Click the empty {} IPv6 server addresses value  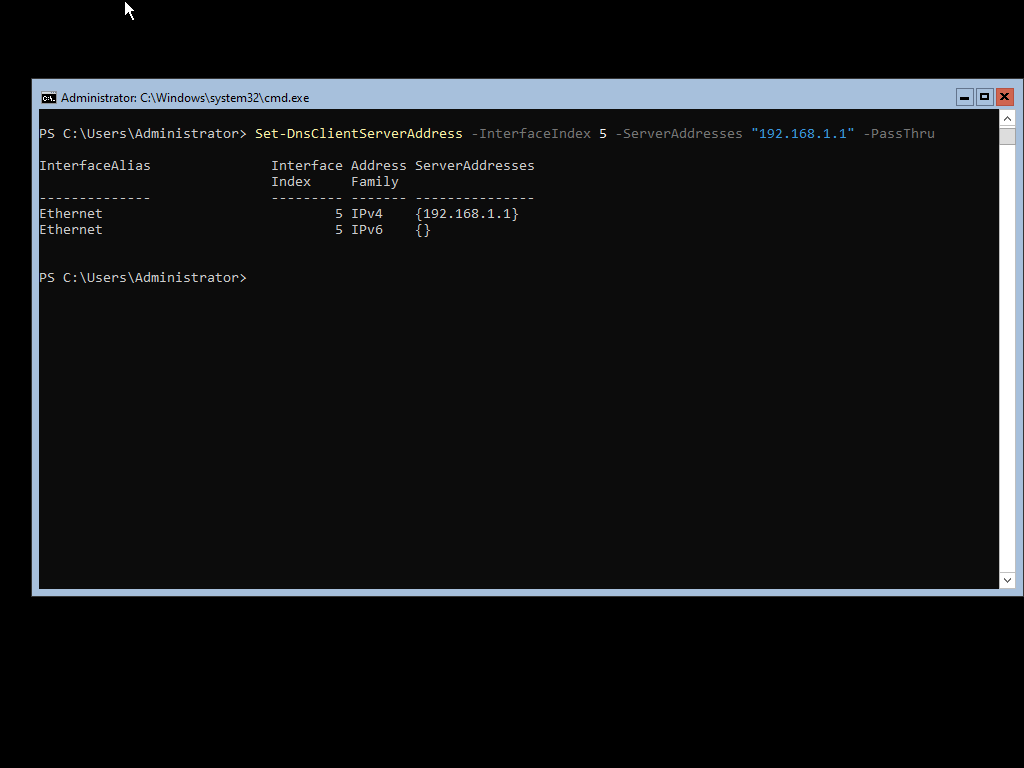point(423,230)
